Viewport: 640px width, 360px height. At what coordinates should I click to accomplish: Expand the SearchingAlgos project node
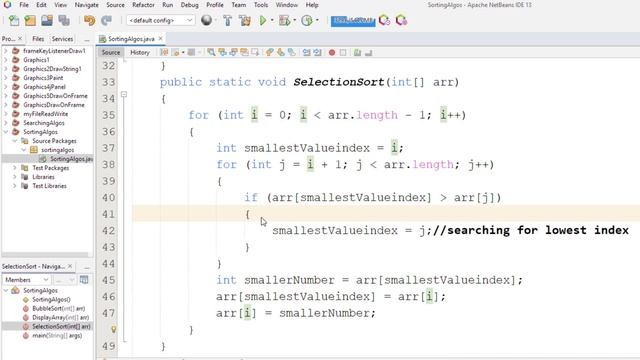click(x=6, y=123)
